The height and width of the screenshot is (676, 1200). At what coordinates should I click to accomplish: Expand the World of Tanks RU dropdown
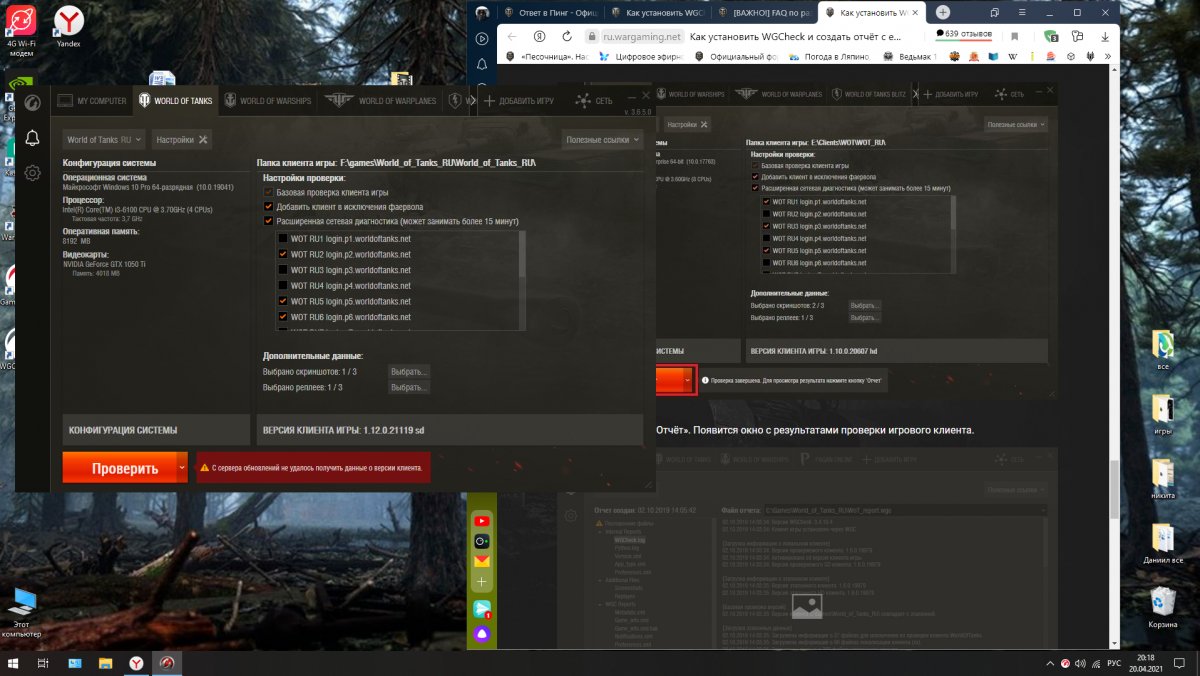104,140
